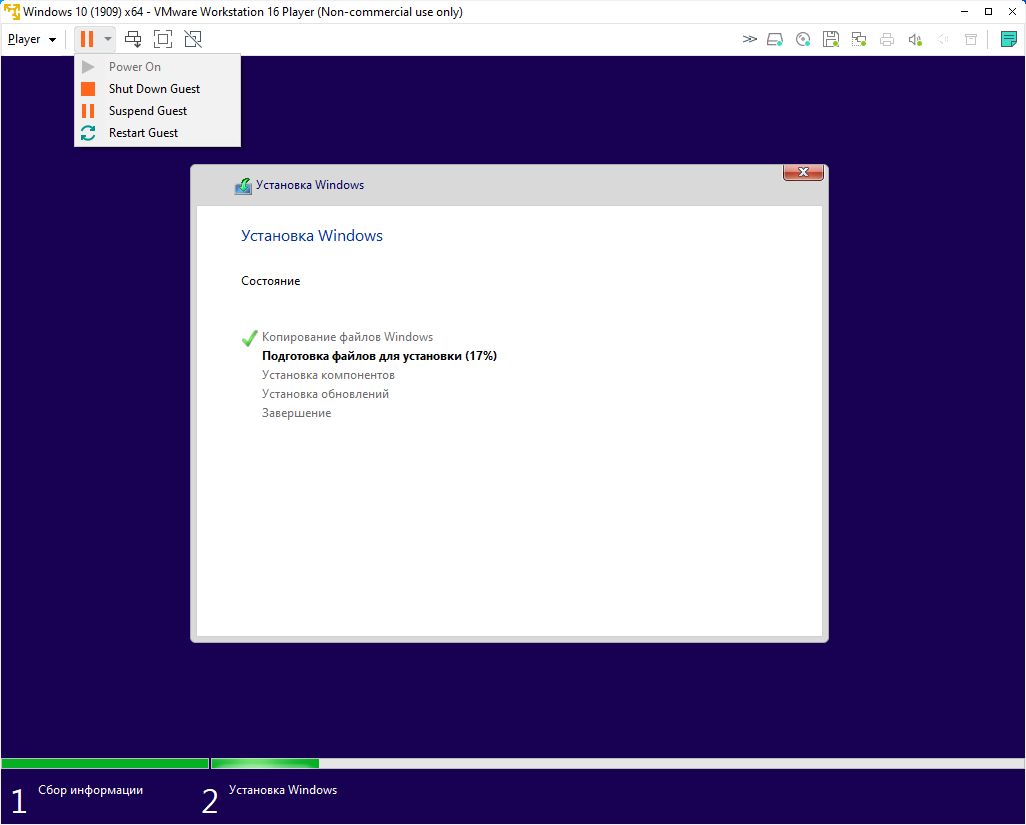Viewport: 1026px width, 825px height.
Task: Choose Restart Guest
Action: coord(157,133)
